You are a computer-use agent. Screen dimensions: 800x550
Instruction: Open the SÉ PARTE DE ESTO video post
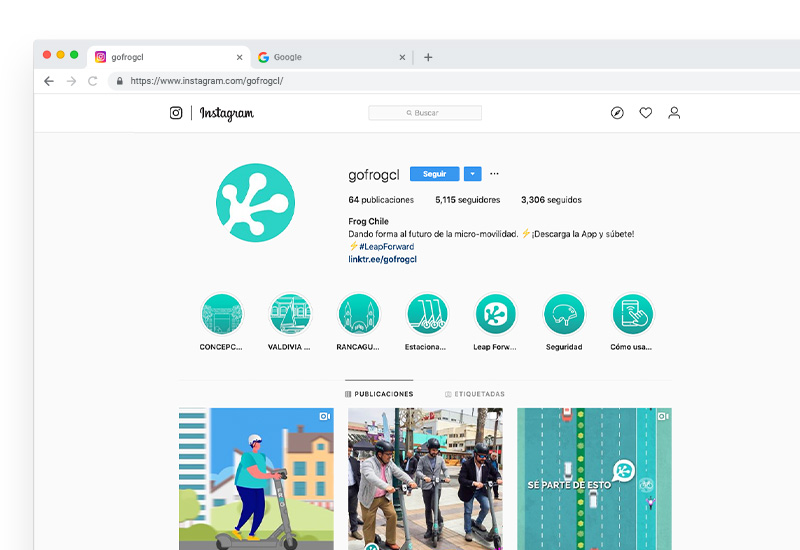coord(594,479)
